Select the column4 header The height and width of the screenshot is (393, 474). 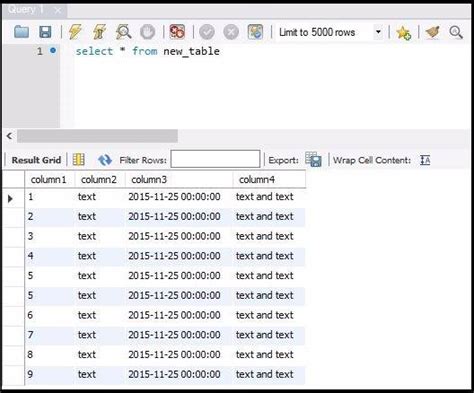tap(269, 179)
